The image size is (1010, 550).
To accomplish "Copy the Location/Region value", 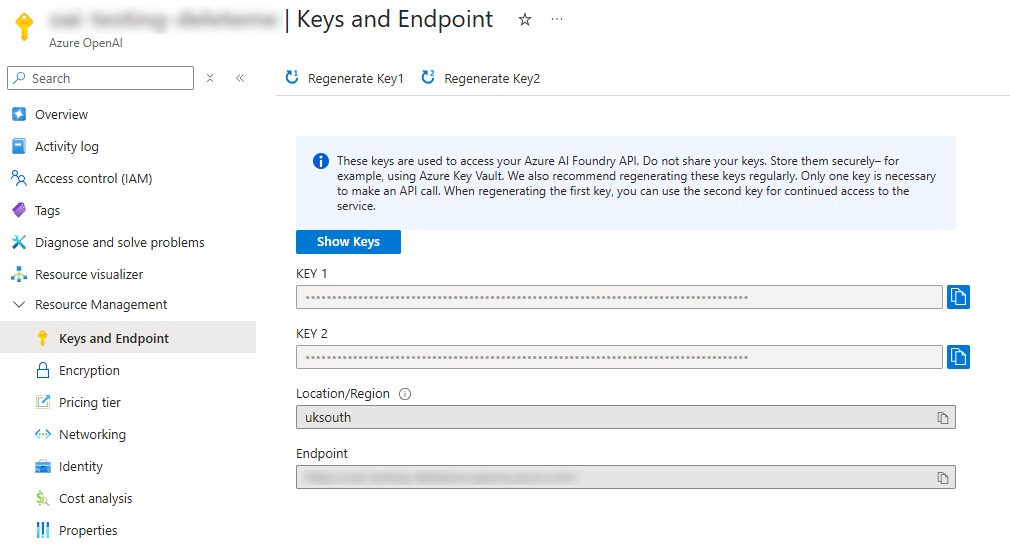I will click(x=942, y=417).
